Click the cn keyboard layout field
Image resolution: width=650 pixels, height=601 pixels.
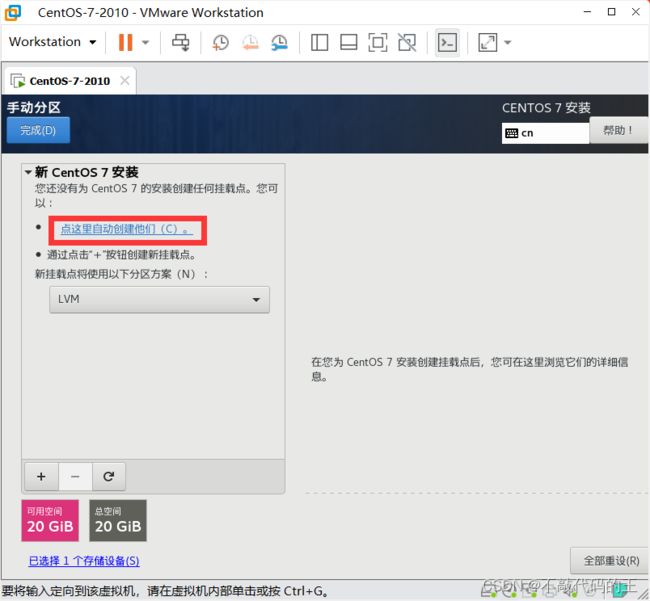[x=545, y=133]
